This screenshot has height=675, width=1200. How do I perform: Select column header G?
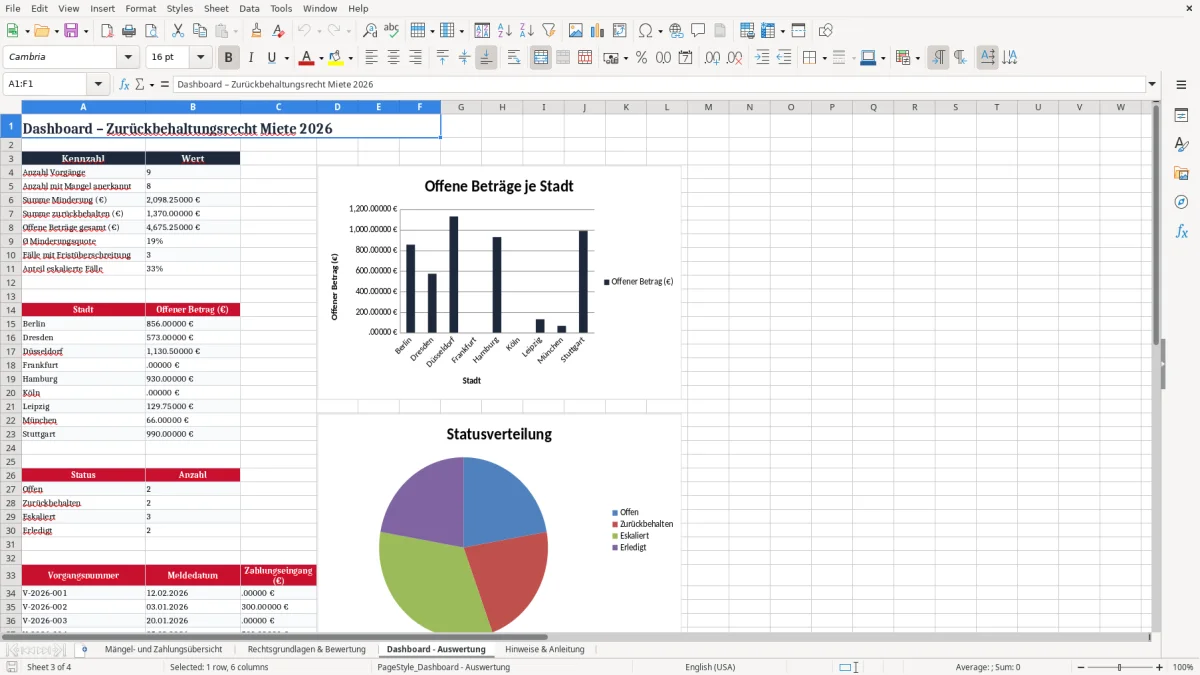point(461,107)
